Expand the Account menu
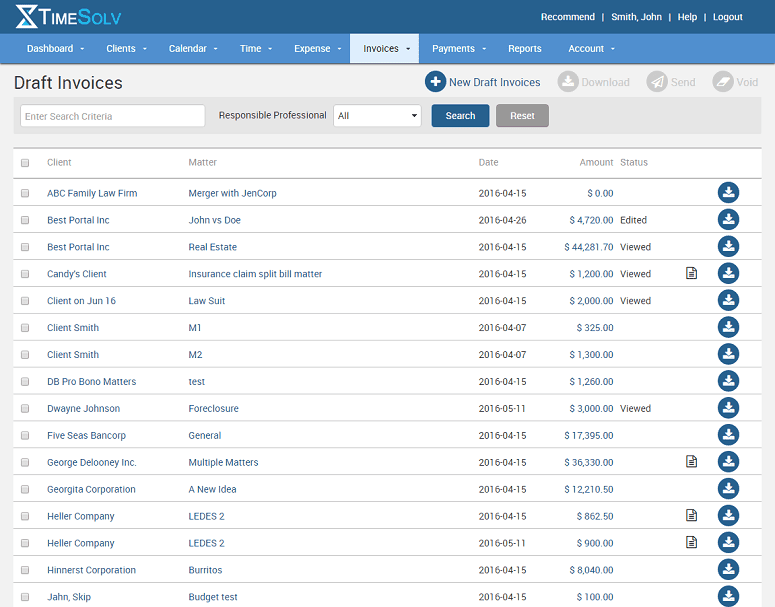 click(x=592, y=48)
